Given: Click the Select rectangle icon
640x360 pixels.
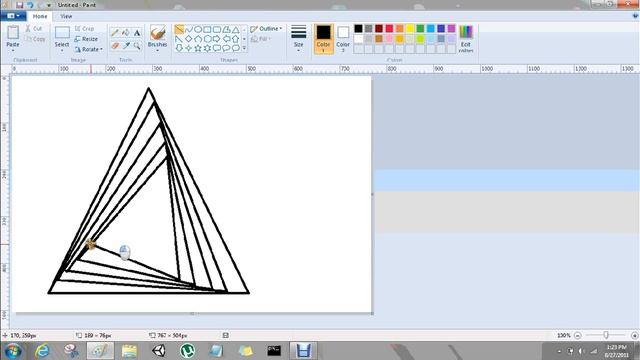Looking at the screenshot, I should coord(62,33).
